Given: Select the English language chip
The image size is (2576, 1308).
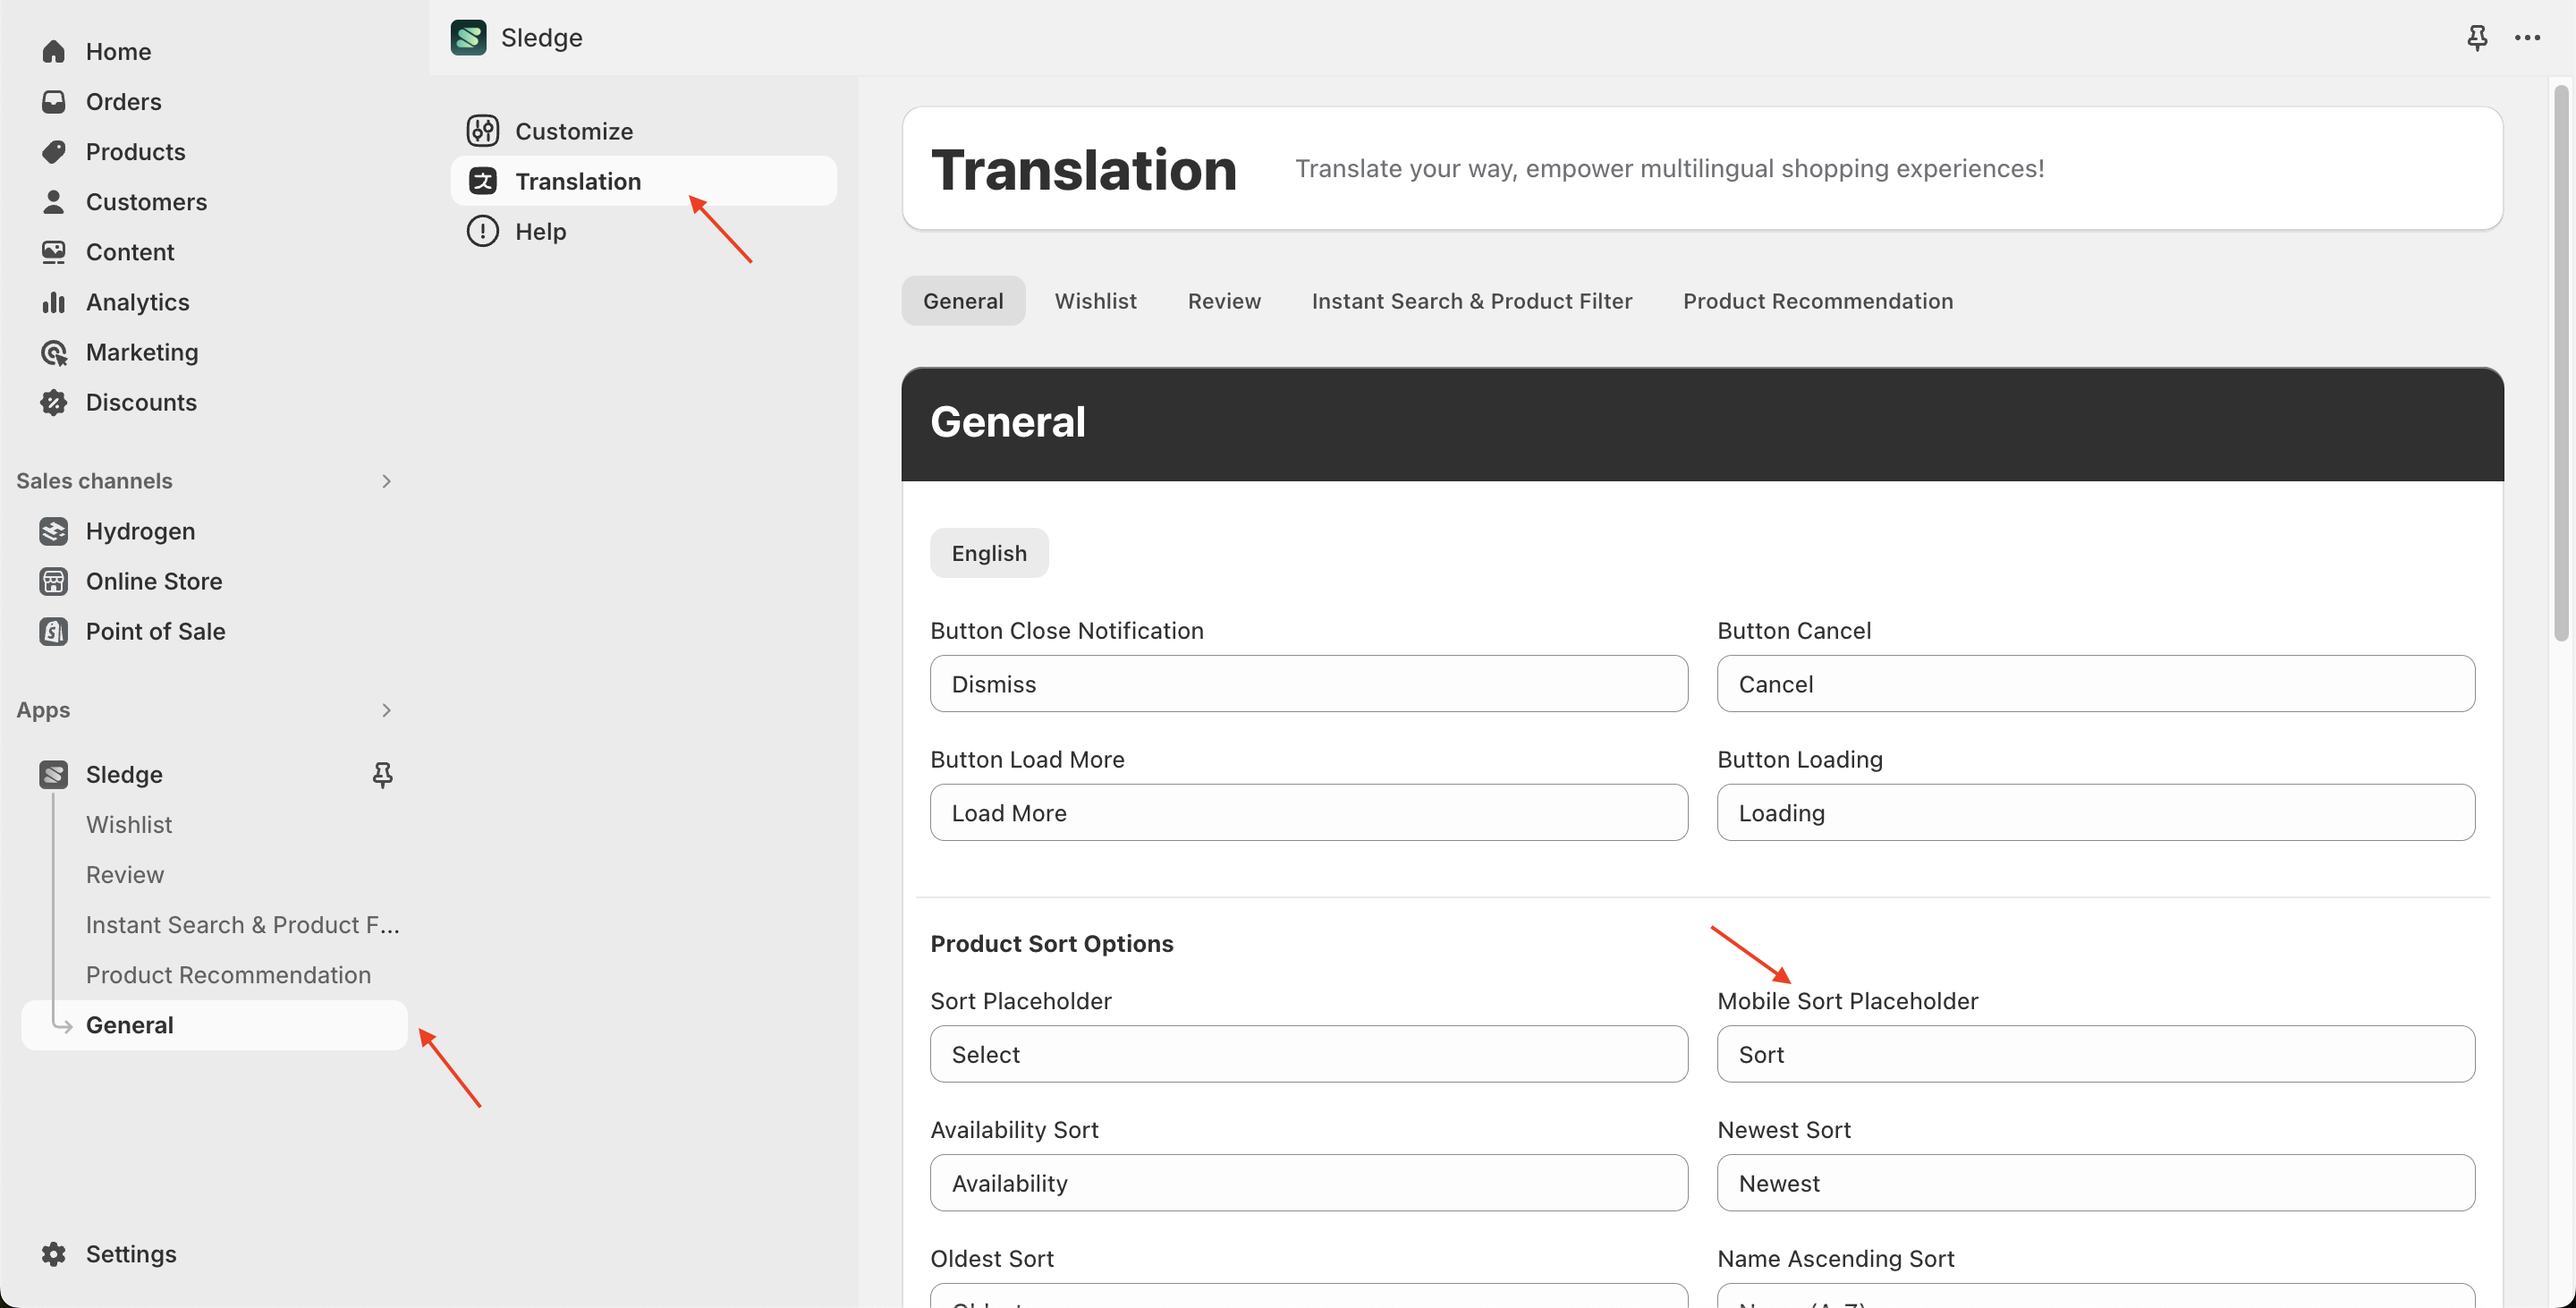Looking at the screenshot, I should pos(988,553).
